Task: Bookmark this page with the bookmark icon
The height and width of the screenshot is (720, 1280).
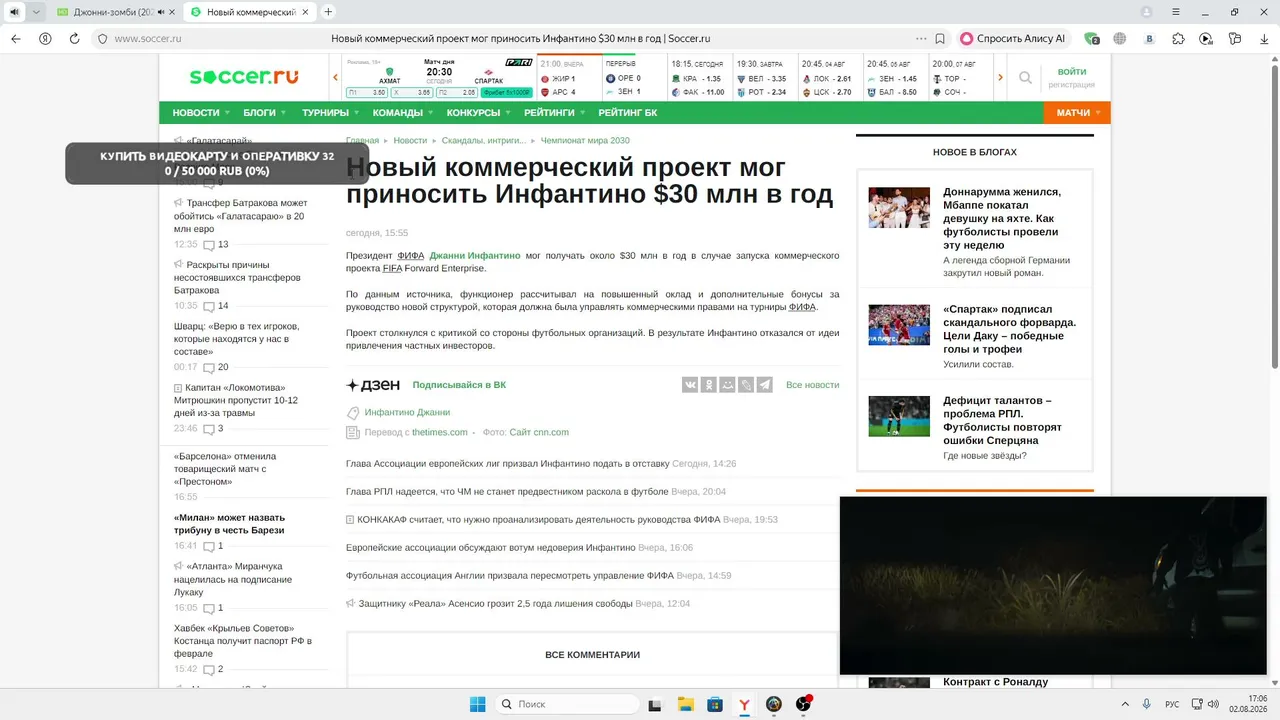Action: point(940,39)
